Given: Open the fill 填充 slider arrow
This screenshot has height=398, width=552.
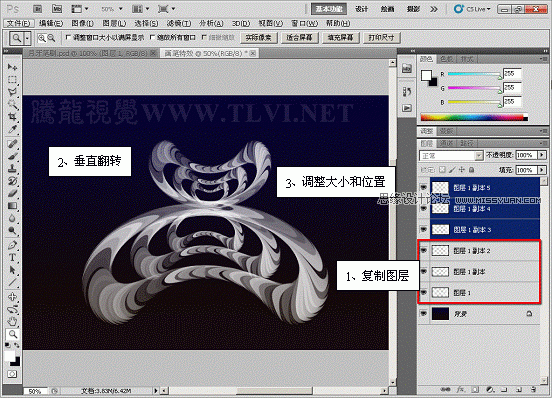Looking at the screenshot, I should point(542,170).
